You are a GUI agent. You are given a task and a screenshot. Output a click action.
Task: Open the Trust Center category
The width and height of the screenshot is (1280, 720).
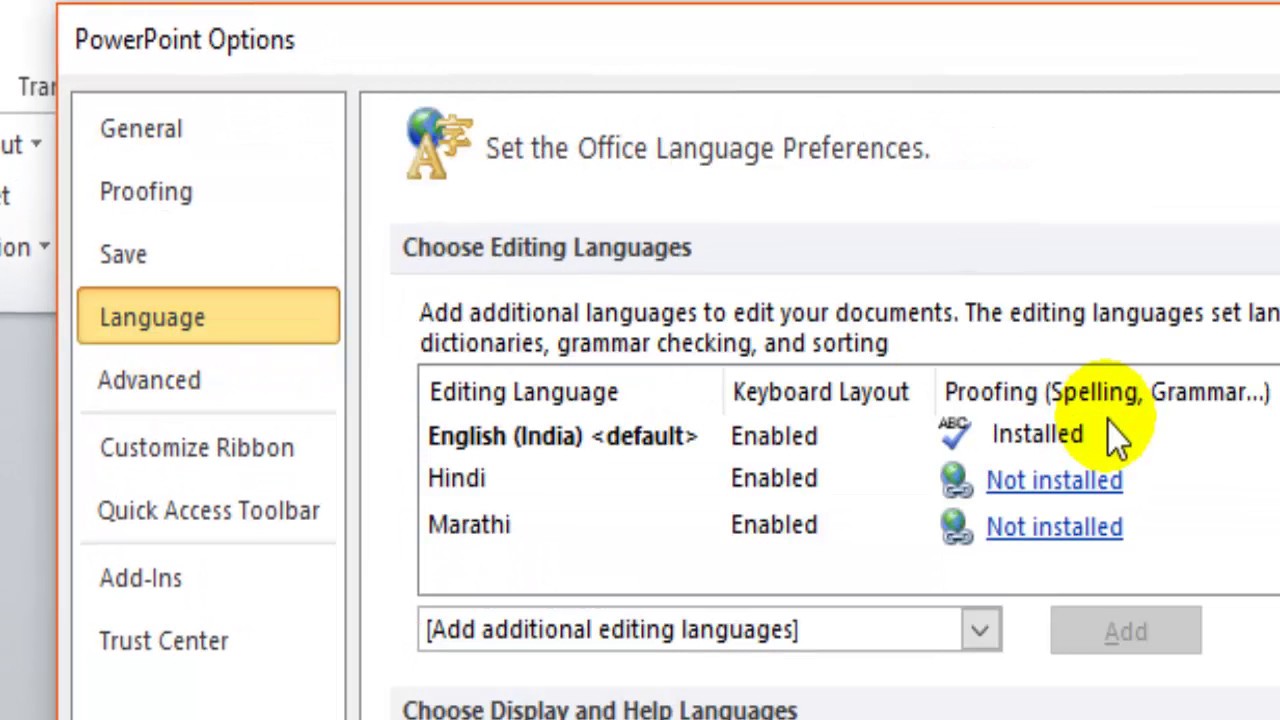pyautogui.click(x=164, y=641)
